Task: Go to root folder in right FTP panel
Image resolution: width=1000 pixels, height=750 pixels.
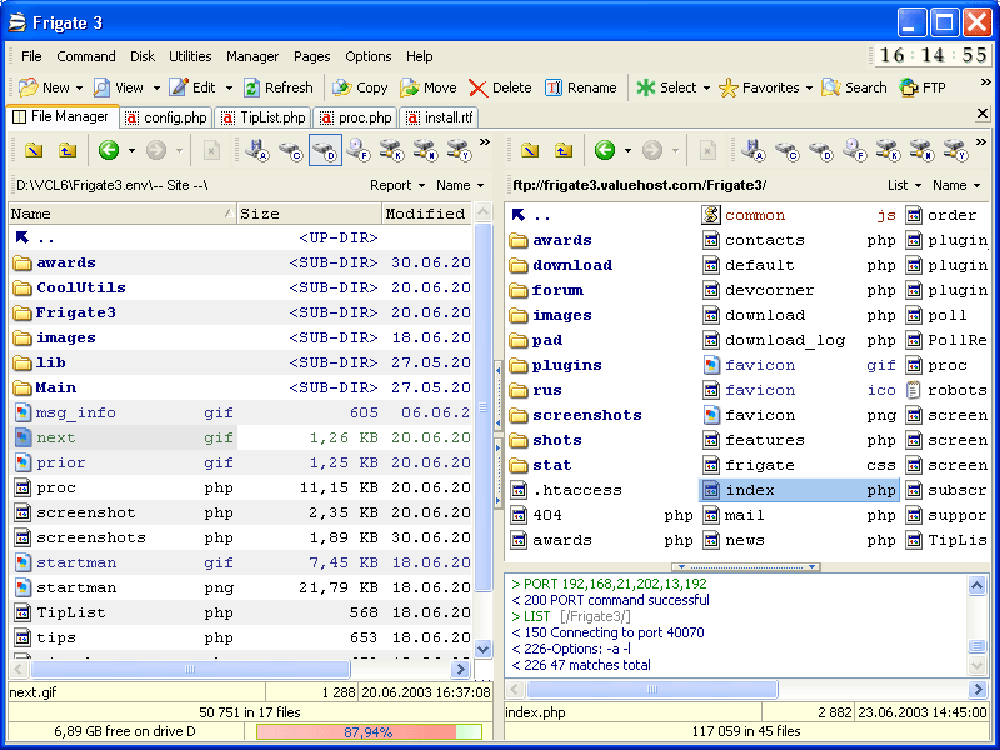Action: point(529,151)
